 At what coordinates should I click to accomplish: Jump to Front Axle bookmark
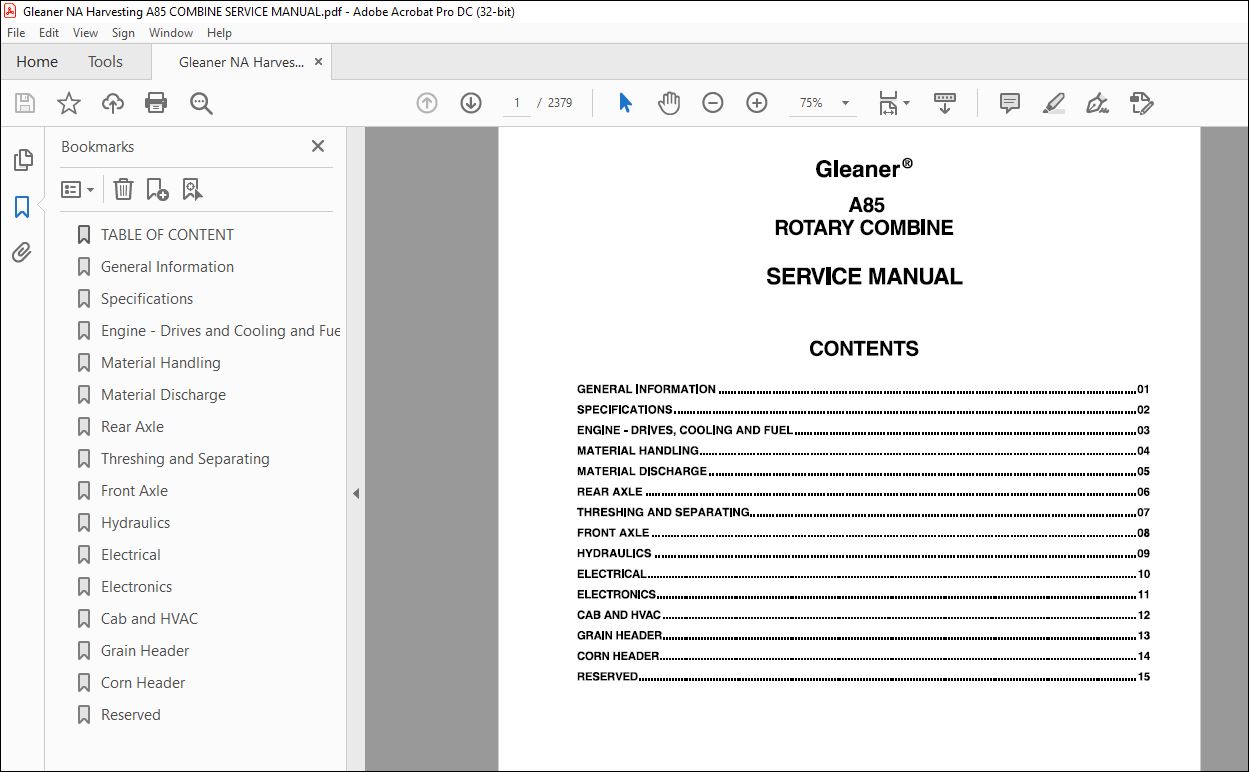134,491
